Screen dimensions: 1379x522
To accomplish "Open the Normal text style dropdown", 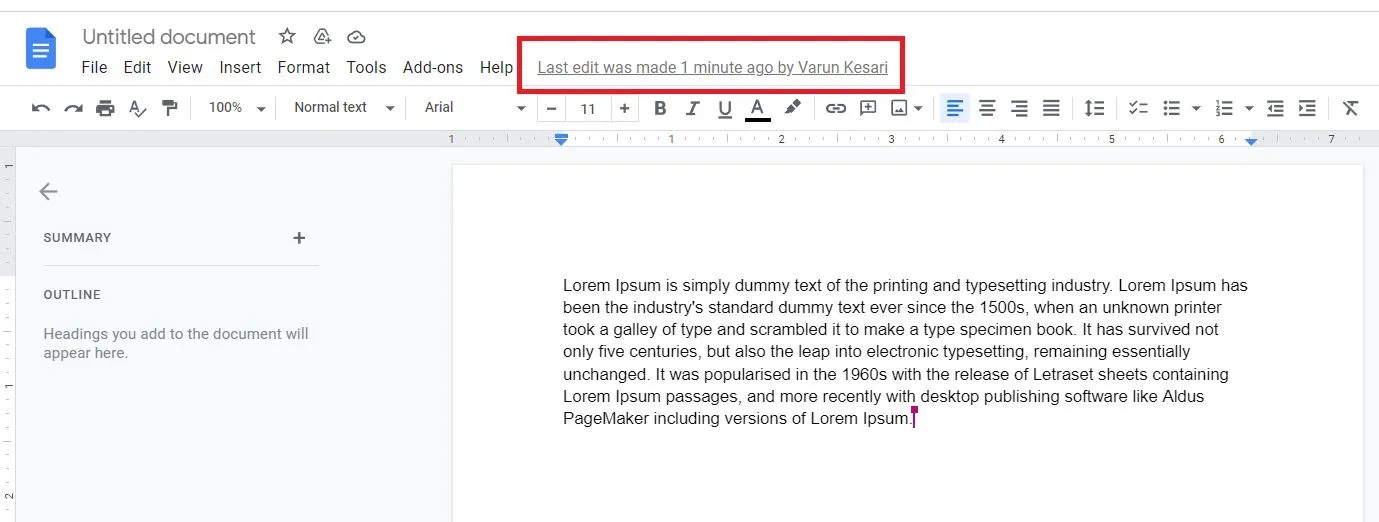I will [343, 108].
